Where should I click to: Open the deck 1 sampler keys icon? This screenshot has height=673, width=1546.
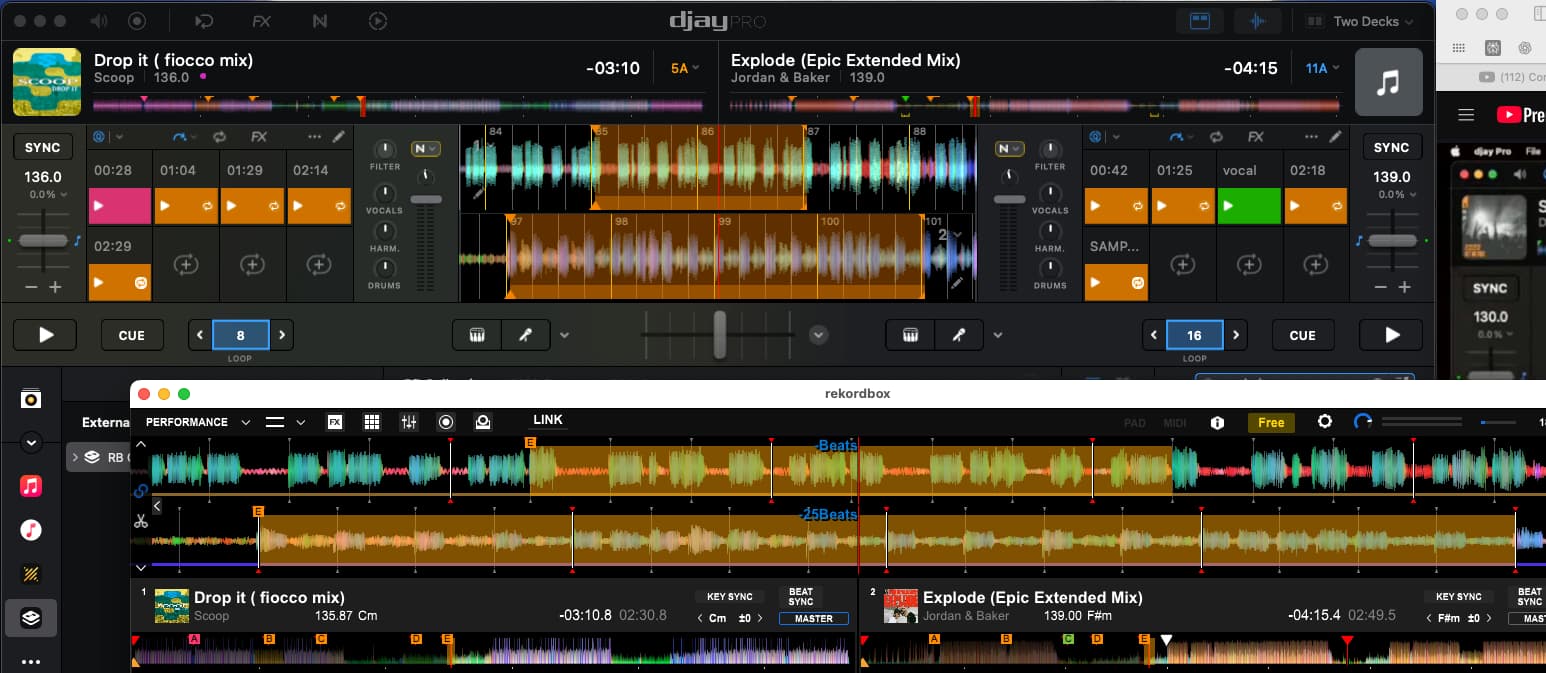click(x=477, y=335)
